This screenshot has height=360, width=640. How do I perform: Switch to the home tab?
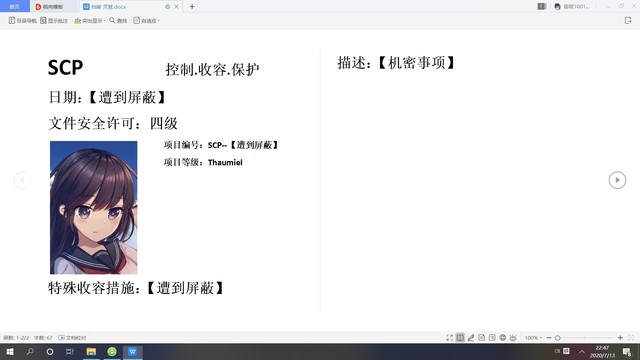tap(15, 7)
